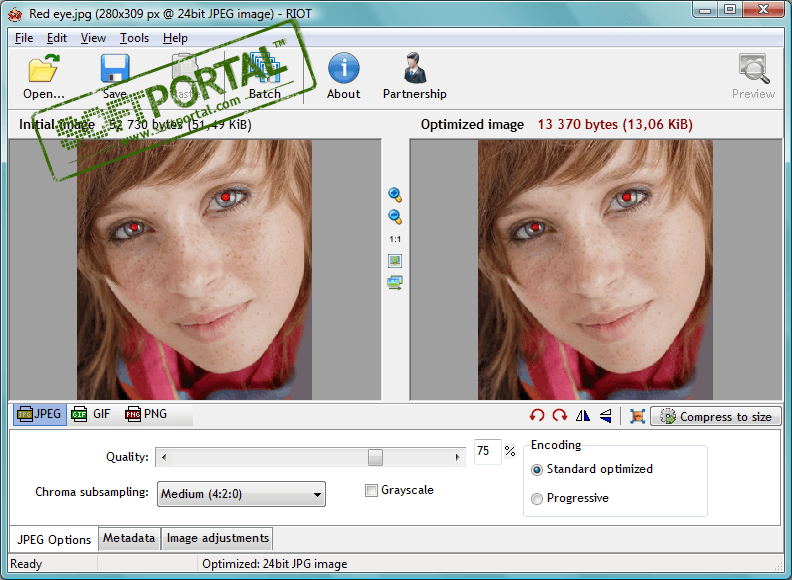Click the Quality slider thumb

click(375, 457)
